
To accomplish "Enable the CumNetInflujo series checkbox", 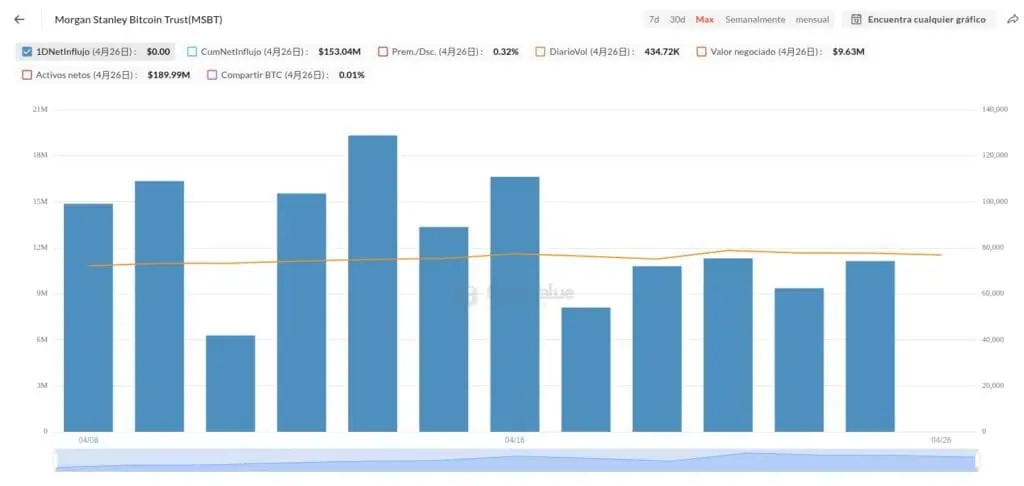I will pos(192,51).
